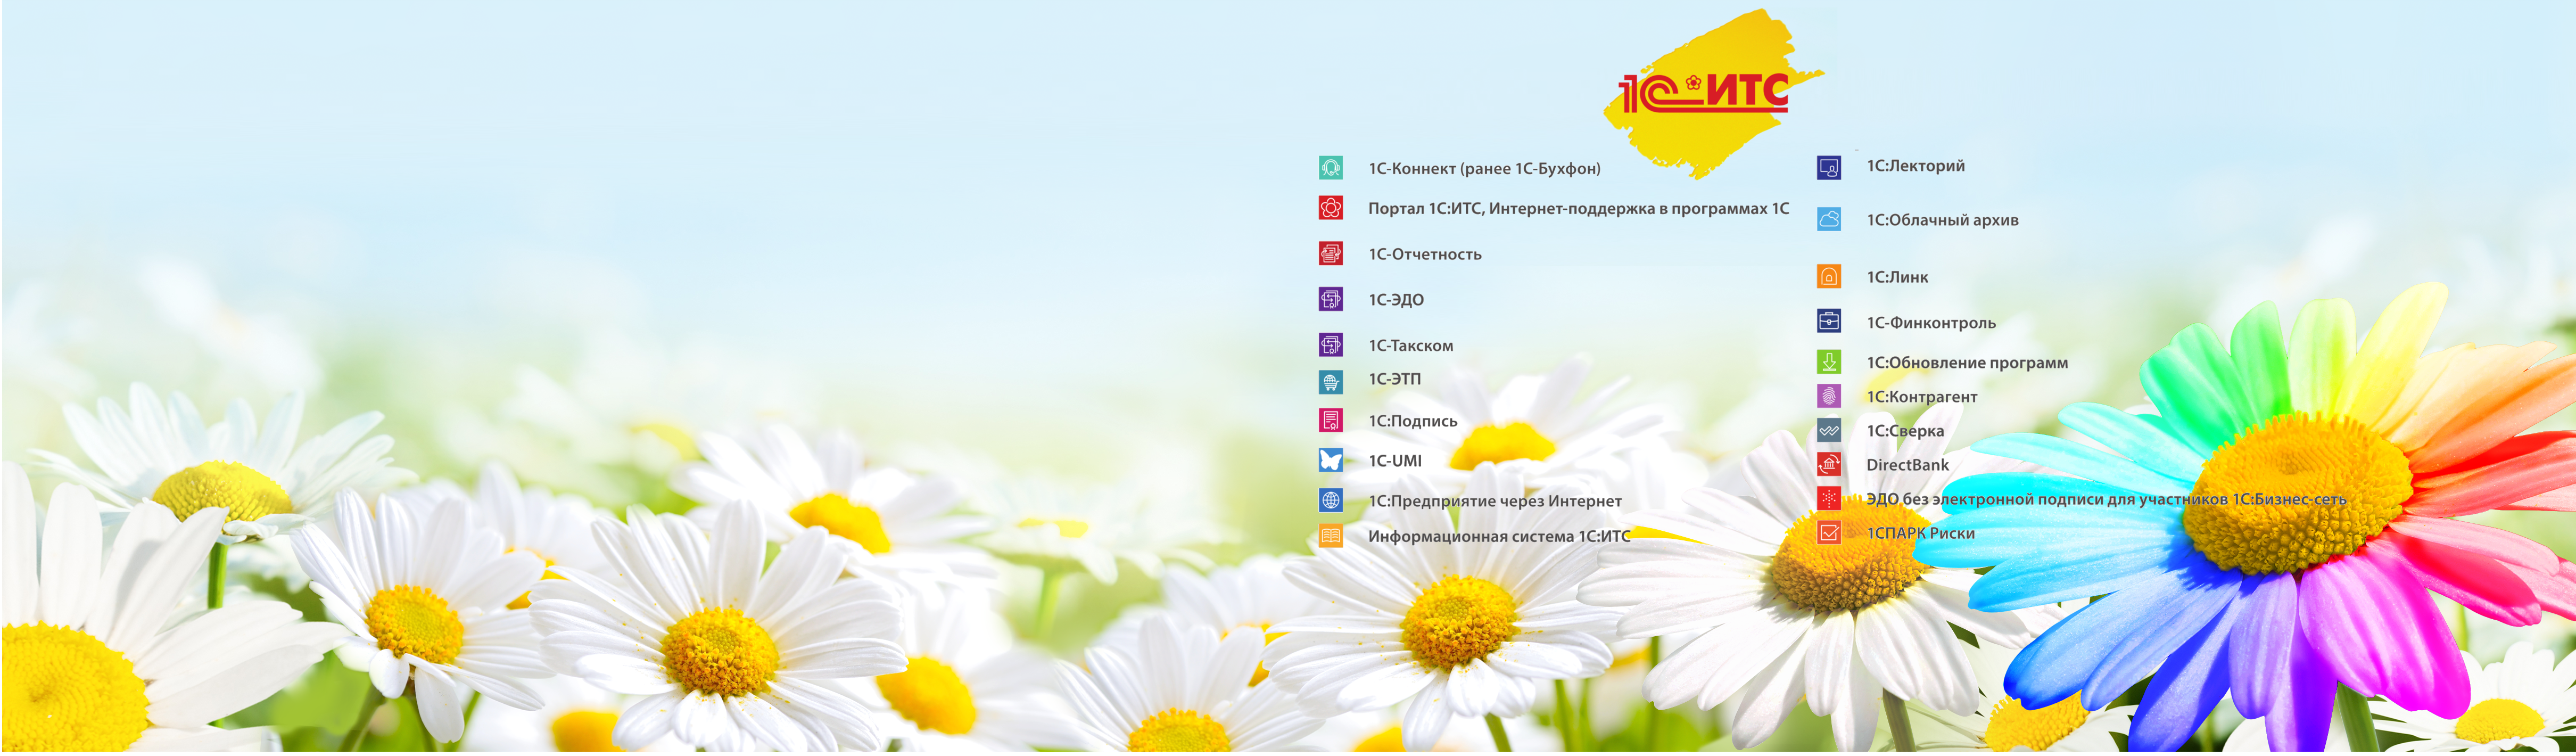Image resolution: width=2576 pixels, height=756 pixels.
Task: Open the 1С-Отчетность text link
Action: pos(1425,254)
